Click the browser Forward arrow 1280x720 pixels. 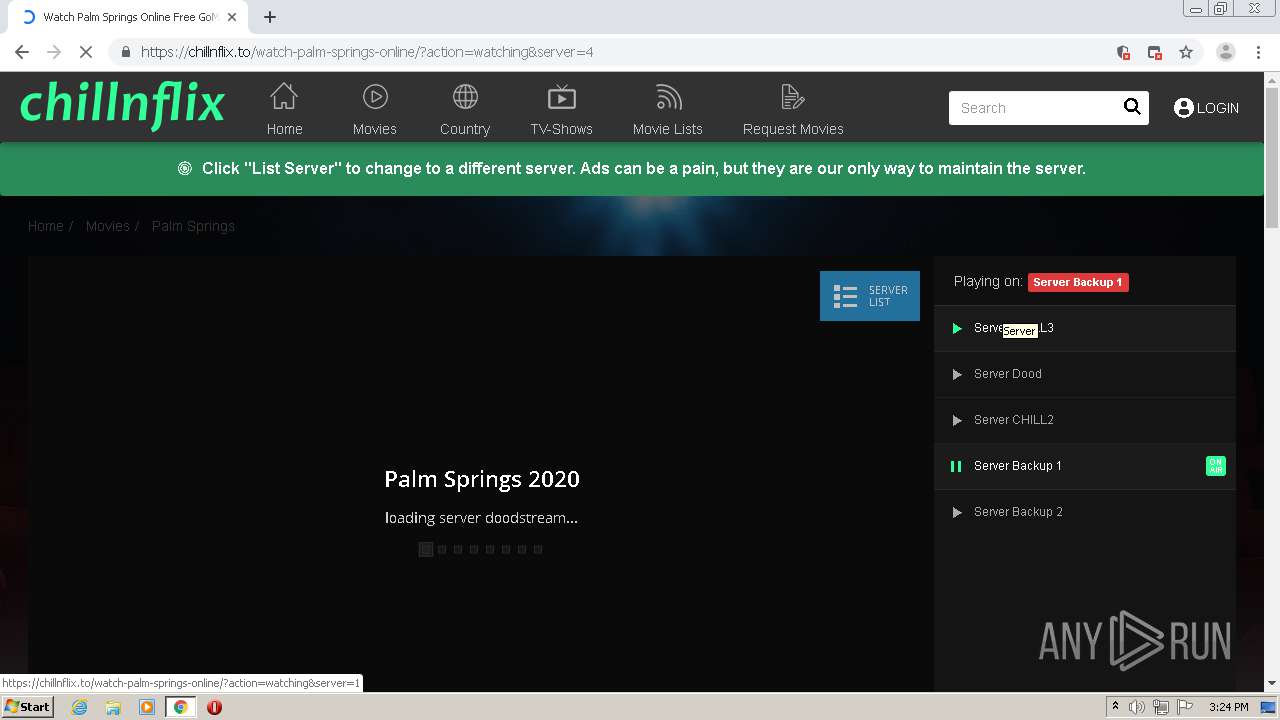54,52
